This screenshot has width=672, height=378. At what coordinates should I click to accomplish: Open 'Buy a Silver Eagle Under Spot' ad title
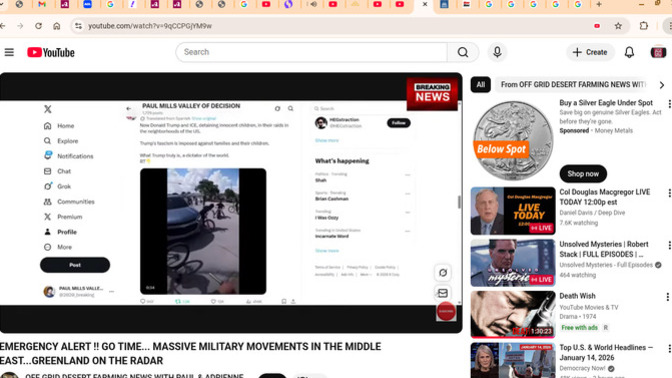[606, 103]
